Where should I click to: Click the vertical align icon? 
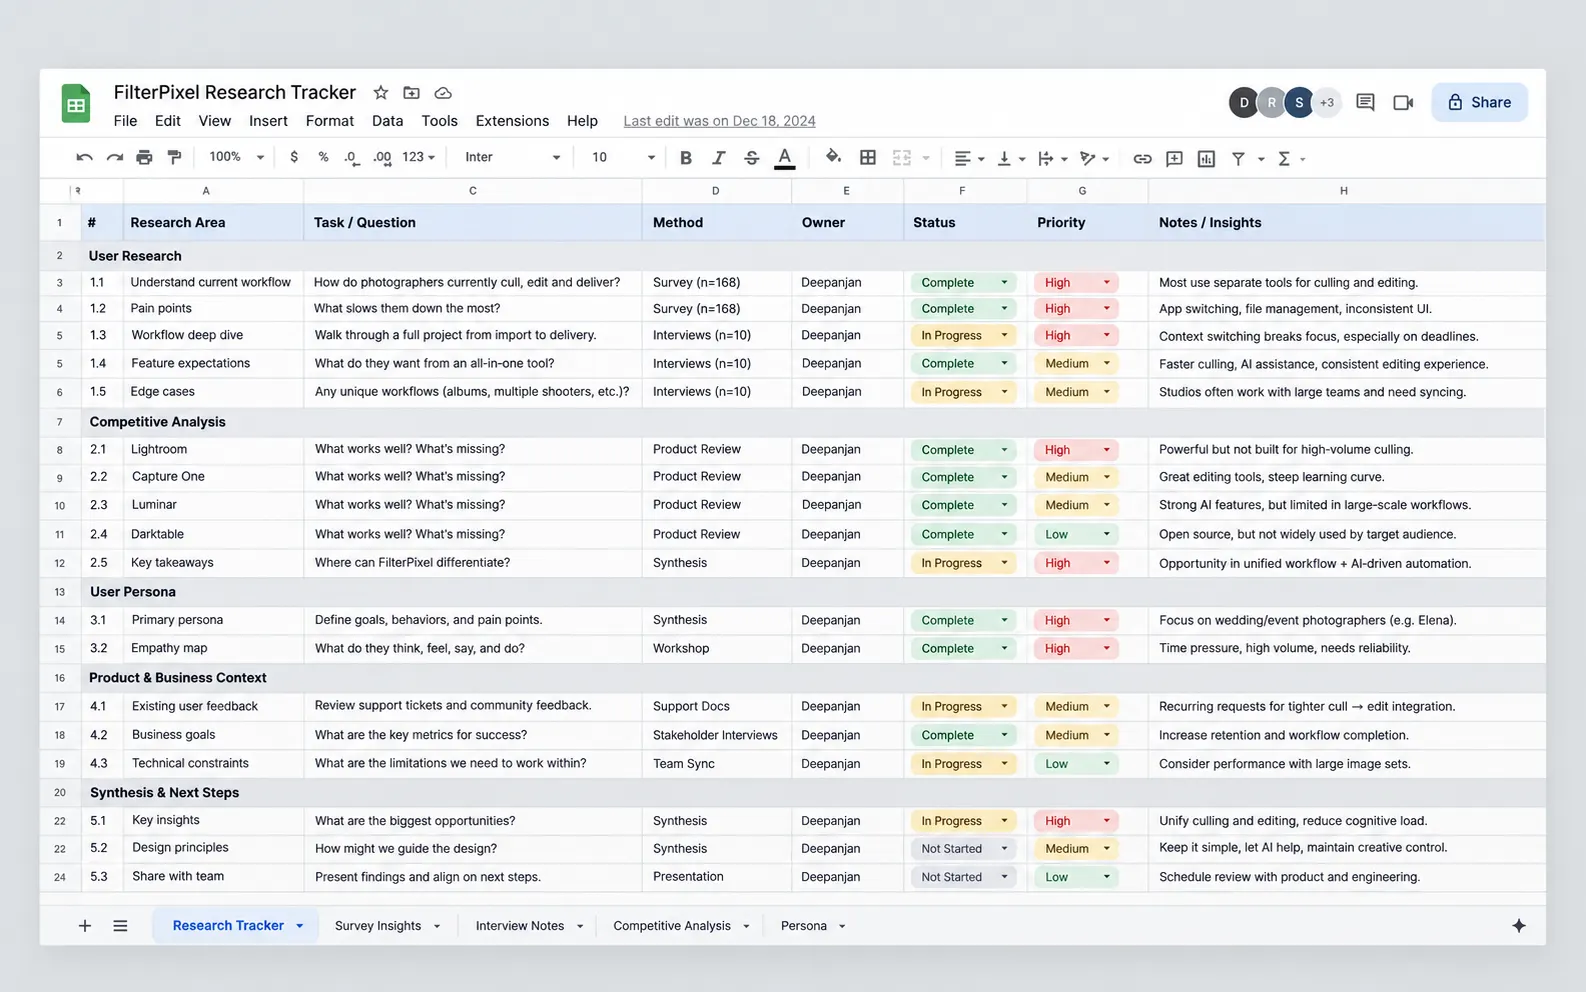(1004, 158)
